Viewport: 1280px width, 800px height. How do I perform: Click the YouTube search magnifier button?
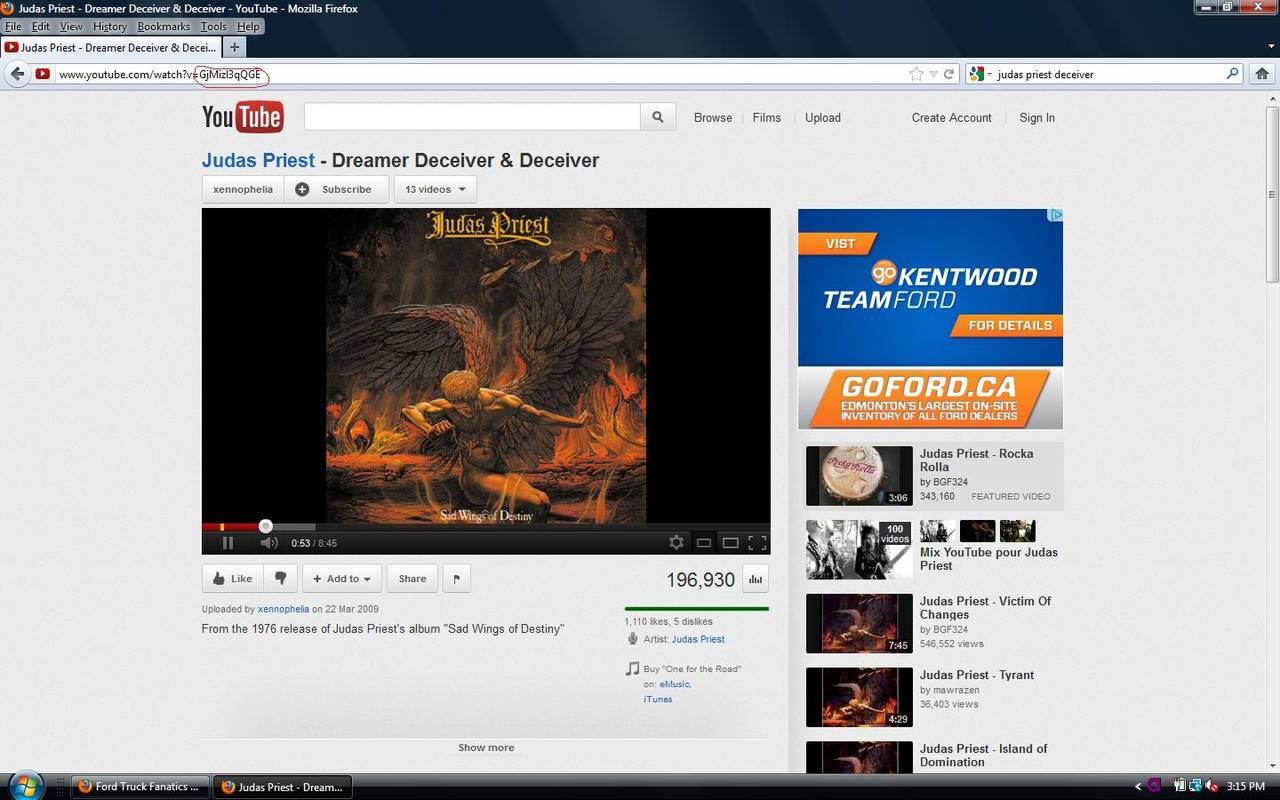point(658,117)
